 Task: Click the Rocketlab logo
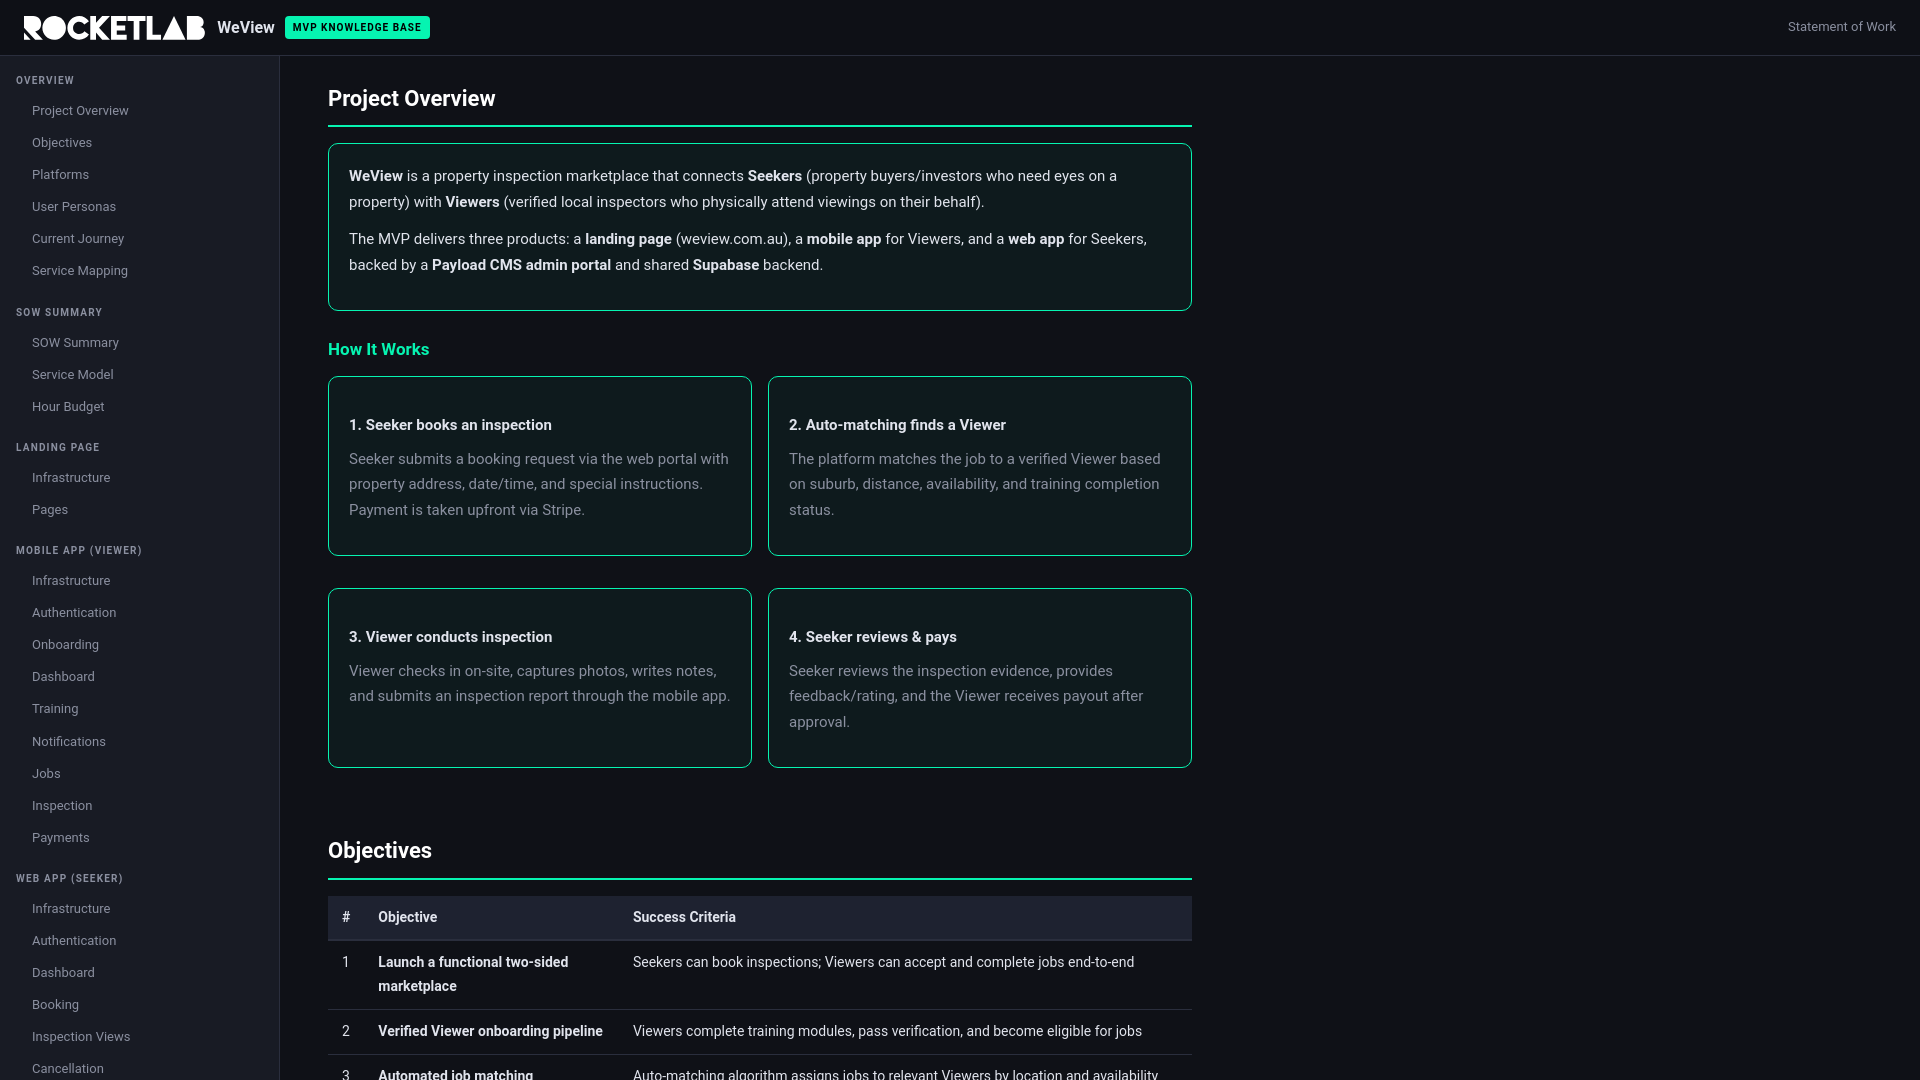tap(114, 28)
